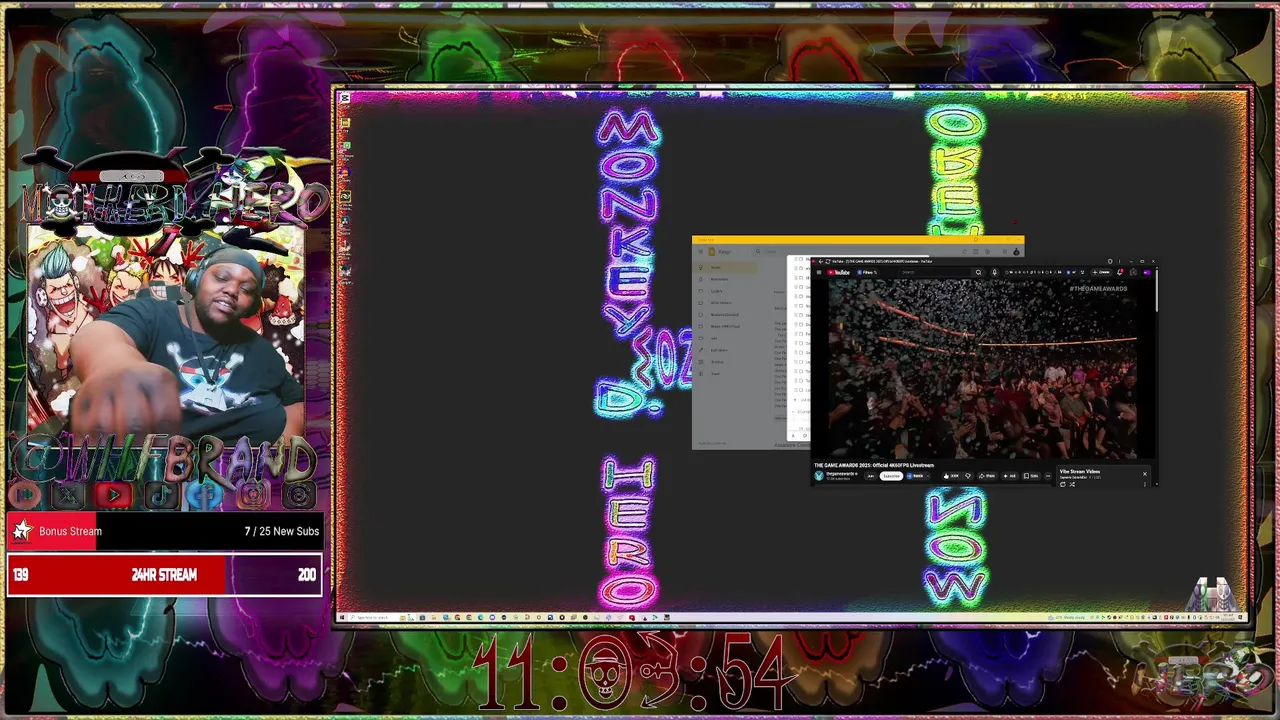Click the TikTok social icon on overlay
The image size is (1280, 720).
(x=161, y=495)
